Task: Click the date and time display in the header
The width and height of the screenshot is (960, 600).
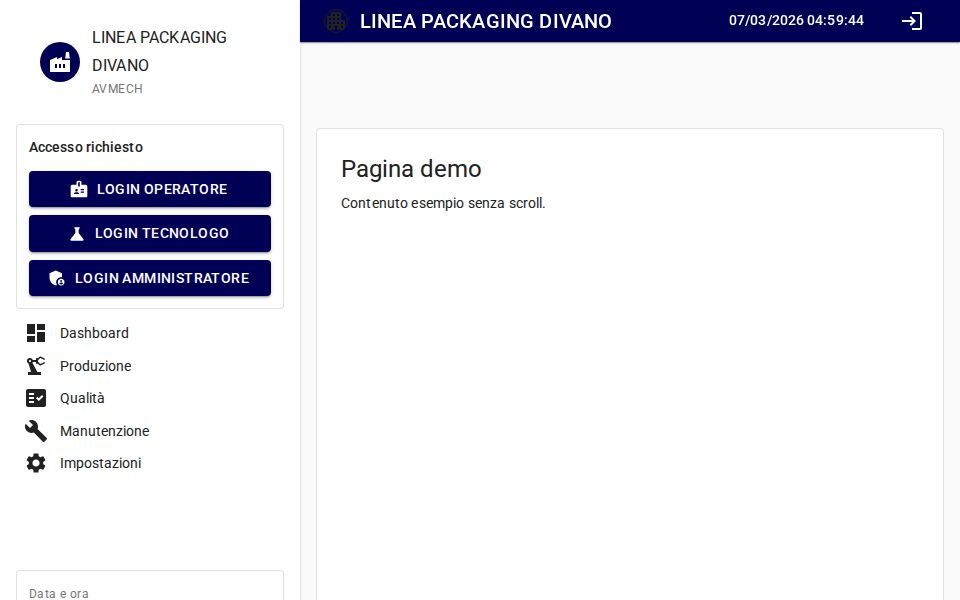Action: [x=796, y=21]
